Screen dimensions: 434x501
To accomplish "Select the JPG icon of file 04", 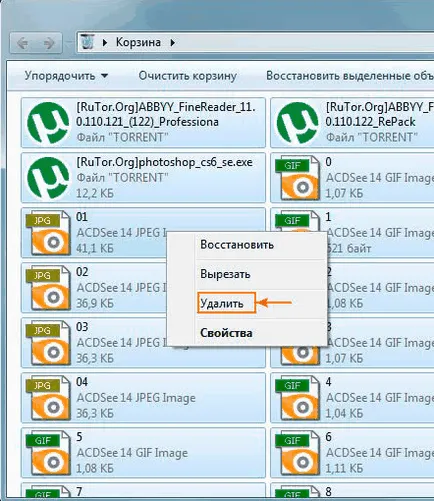I will pyautogui.click(x=48, y=398).
